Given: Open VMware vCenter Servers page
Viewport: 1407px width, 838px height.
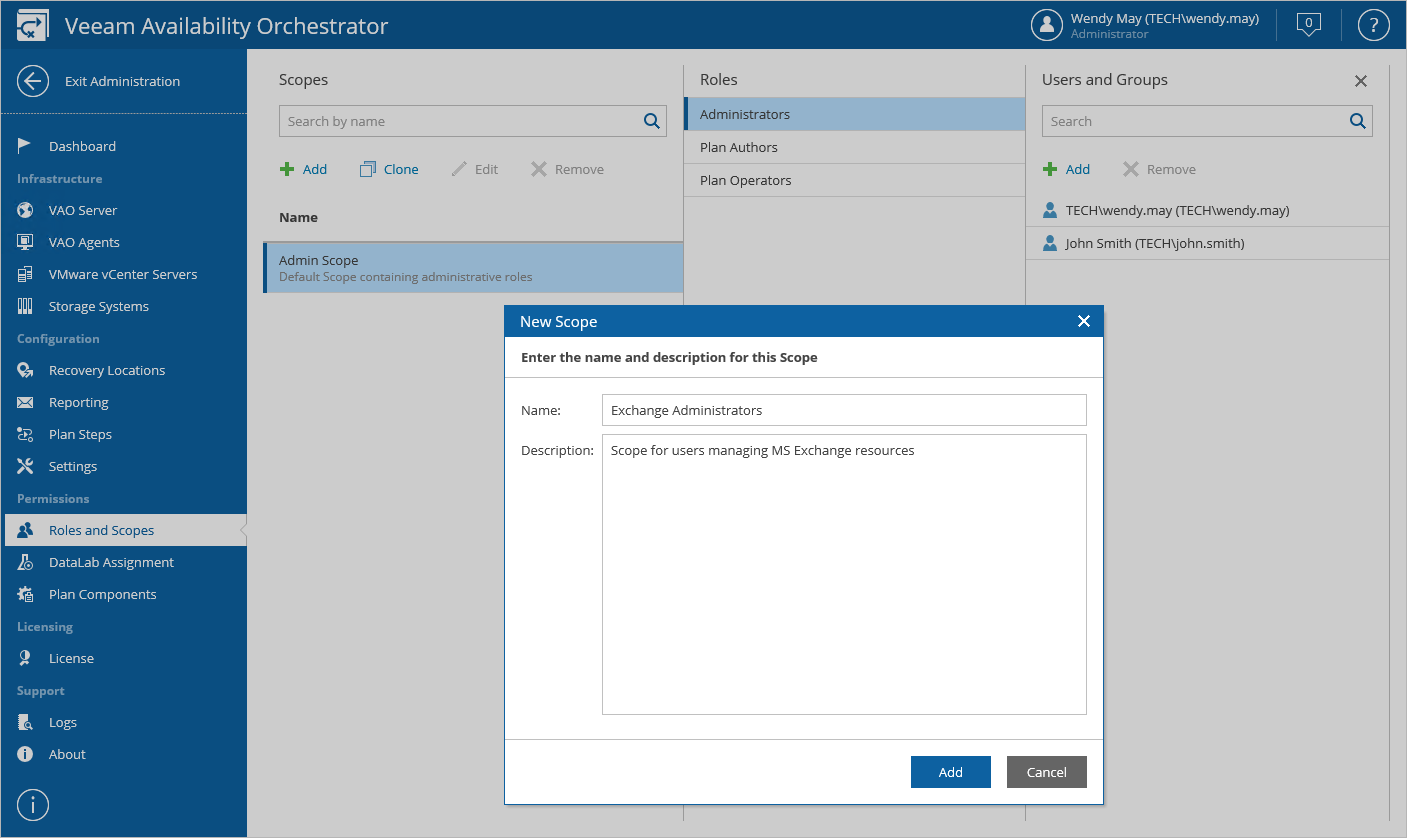Looking at the screenshot, I should 122,274.
